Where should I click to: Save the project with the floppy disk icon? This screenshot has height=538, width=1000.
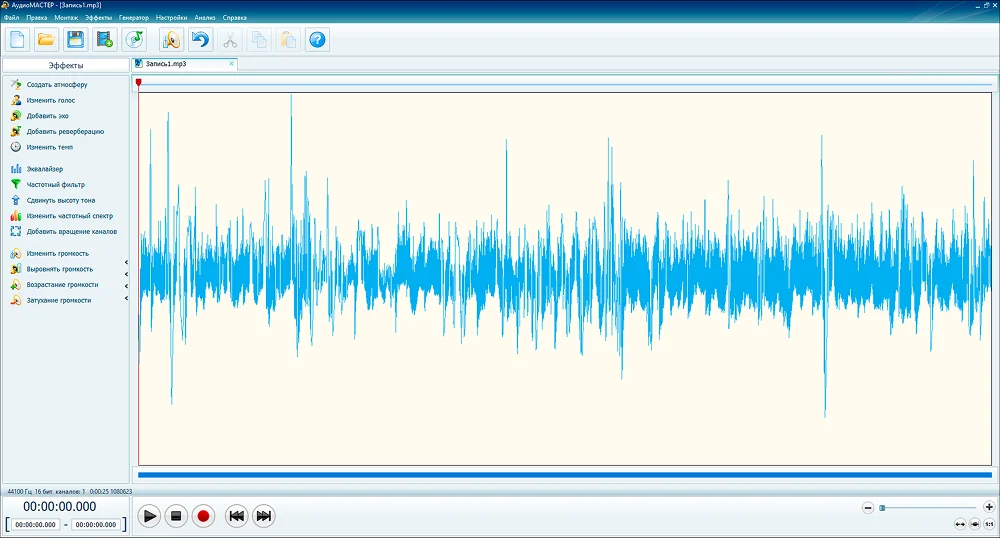click(75, 40)
